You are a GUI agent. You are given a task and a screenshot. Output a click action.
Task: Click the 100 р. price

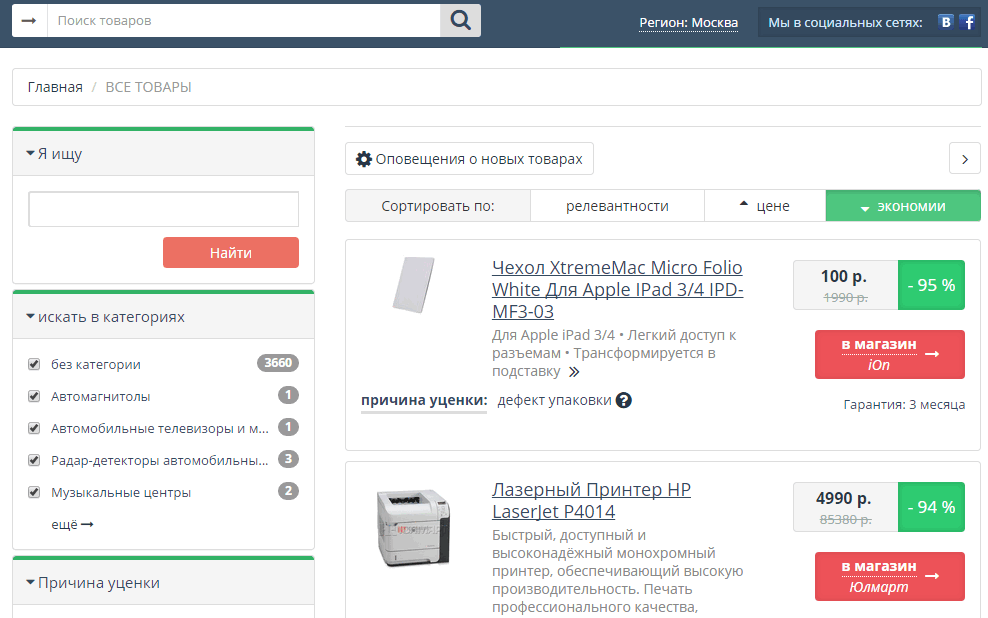coord(844,276)
